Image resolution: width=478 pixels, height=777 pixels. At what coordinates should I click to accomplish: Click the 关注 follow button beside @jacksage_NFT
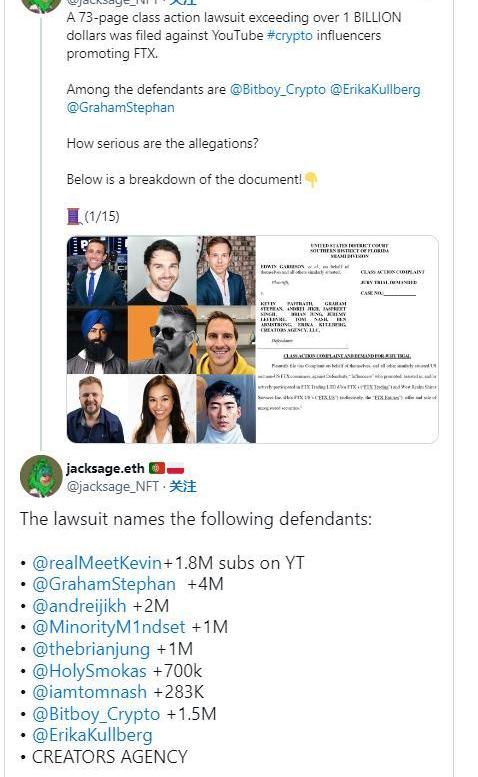pyautogui.click(x=183, y=487)
